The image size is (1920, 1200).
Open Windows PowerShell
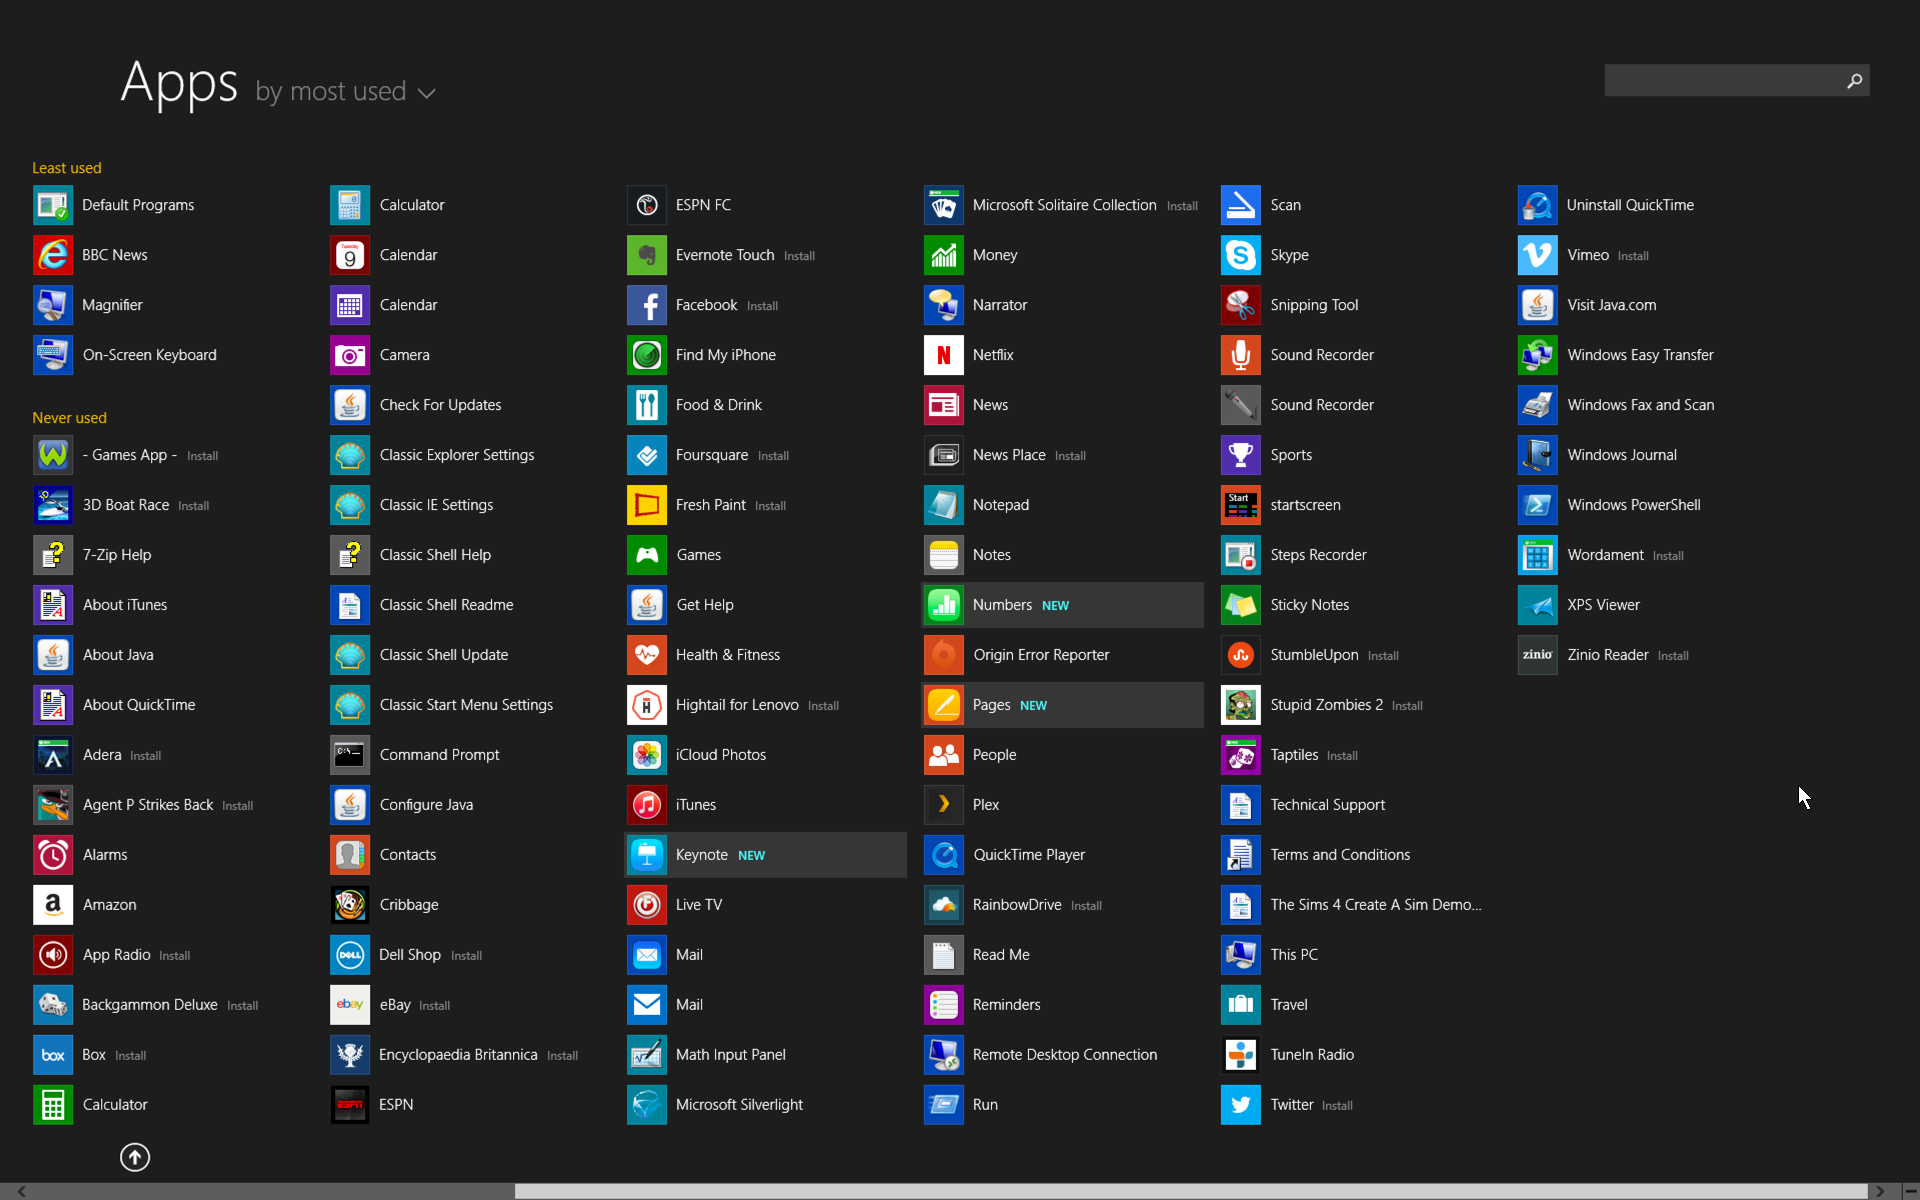click(1634, 505)
